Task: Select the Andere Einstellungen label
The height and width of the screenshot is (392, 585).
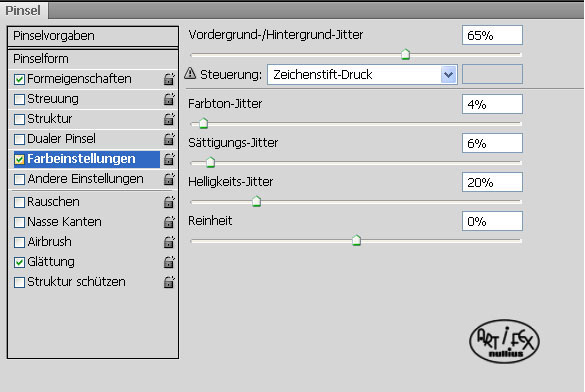Action: click(x=85, y=179)
